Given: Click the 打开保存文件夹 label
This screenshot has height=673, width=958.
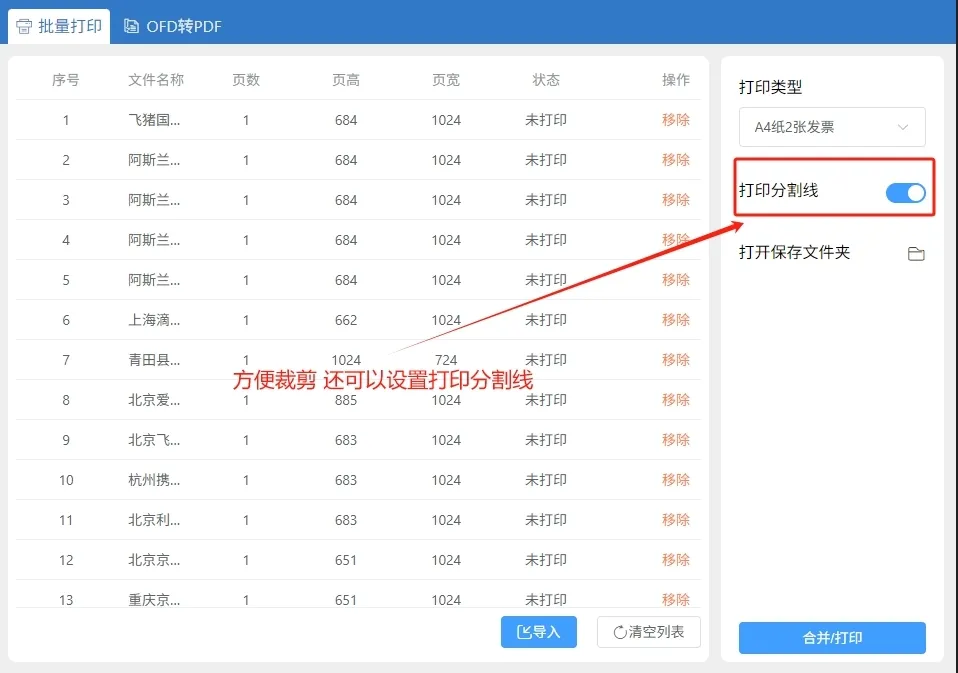Looking at the screenshot, I should (x=794, y=252).
